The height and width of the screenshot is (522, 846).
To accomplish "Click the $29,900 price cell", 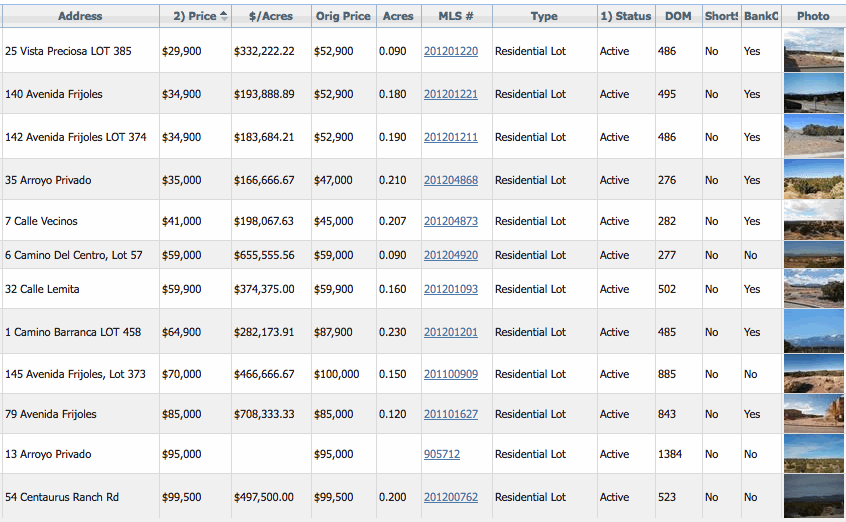I will coord(181,51).
